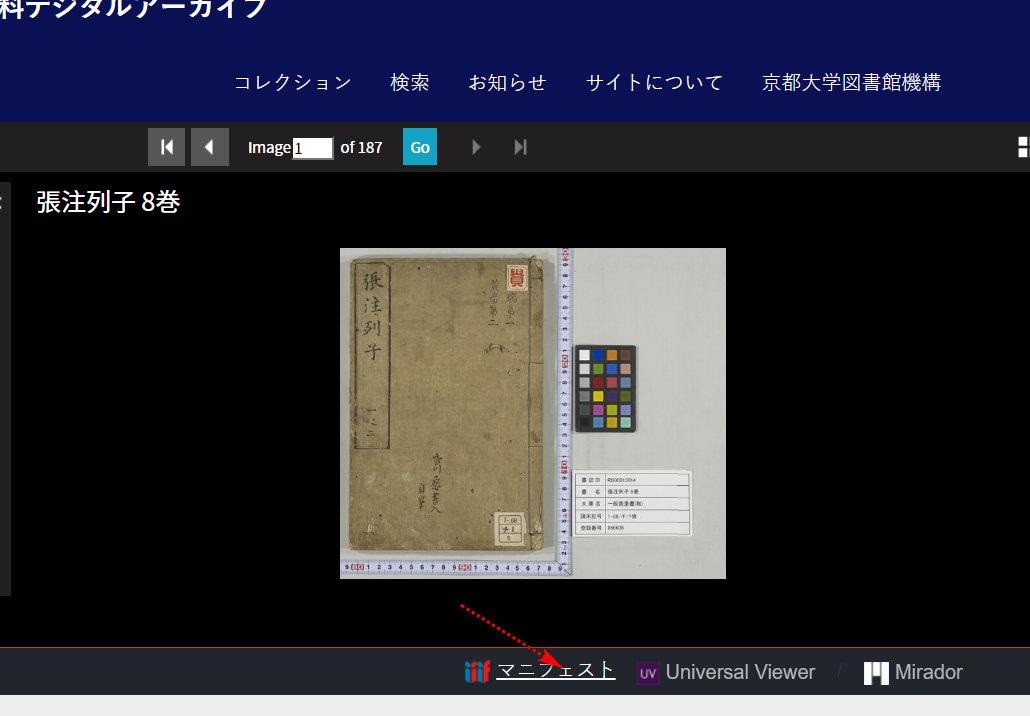
Task: Click the デジタルアーカイブ site title header
Action: 133,8
